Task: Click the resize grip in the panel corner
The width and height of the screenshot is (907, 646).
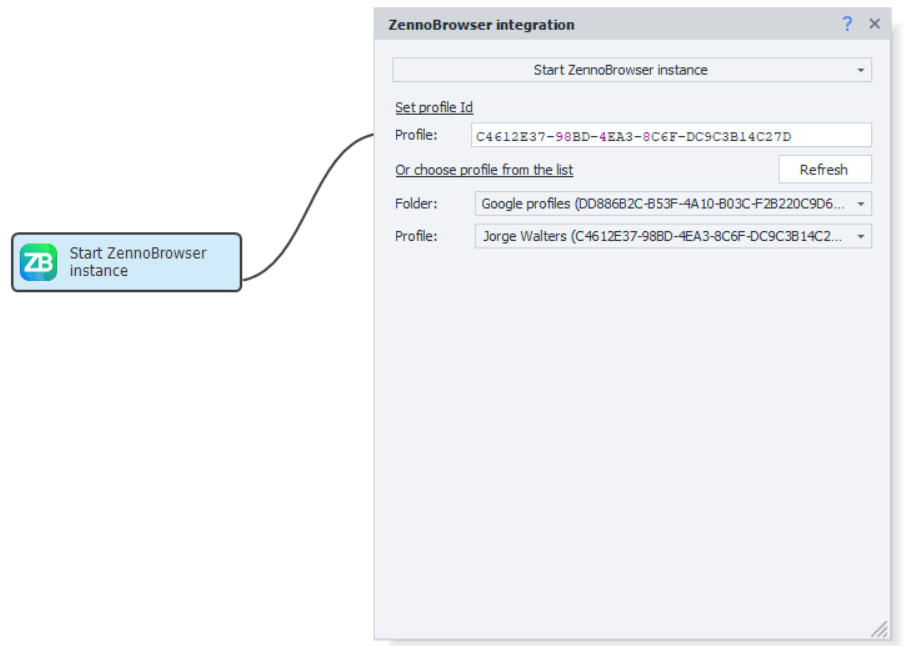Action: (x=879, y=629)
